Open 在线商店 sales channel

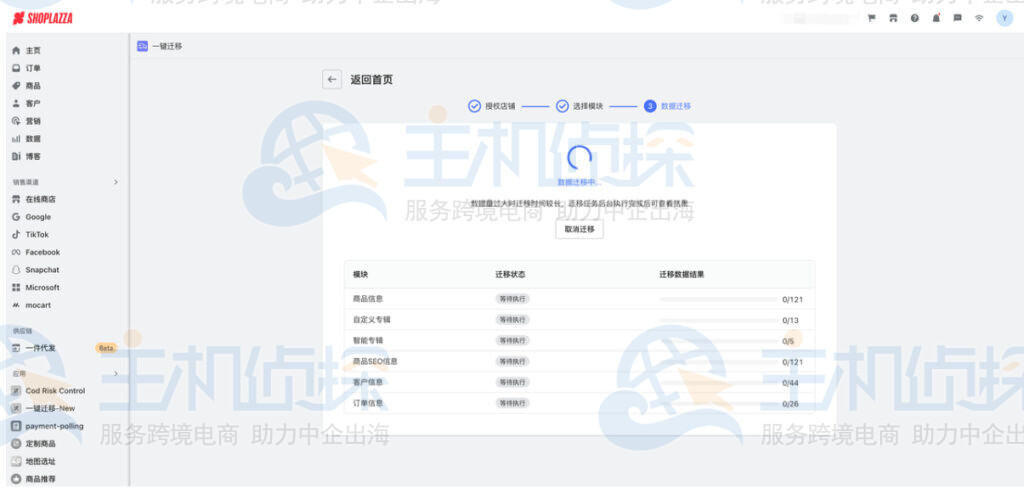point(40,199)
